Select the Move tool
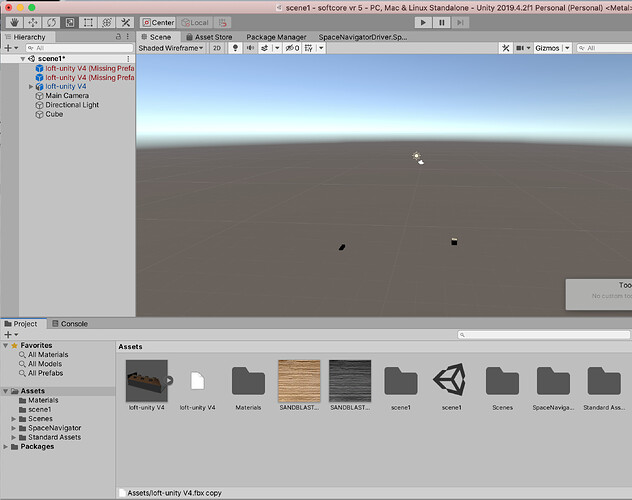 tap(33, 23)
